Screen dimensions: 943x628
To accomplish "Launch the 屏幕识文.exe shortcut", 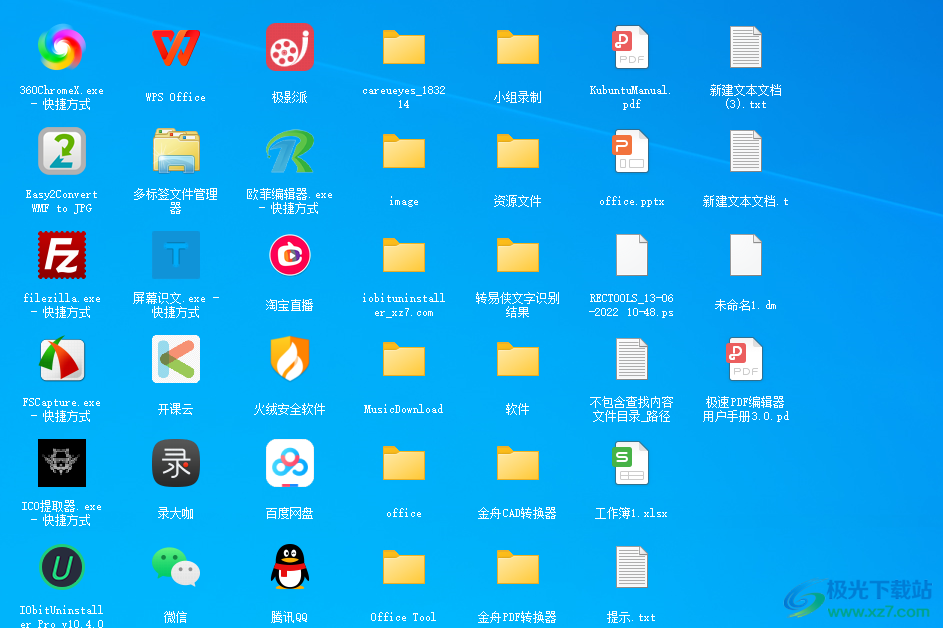I will tap(176, 255).
